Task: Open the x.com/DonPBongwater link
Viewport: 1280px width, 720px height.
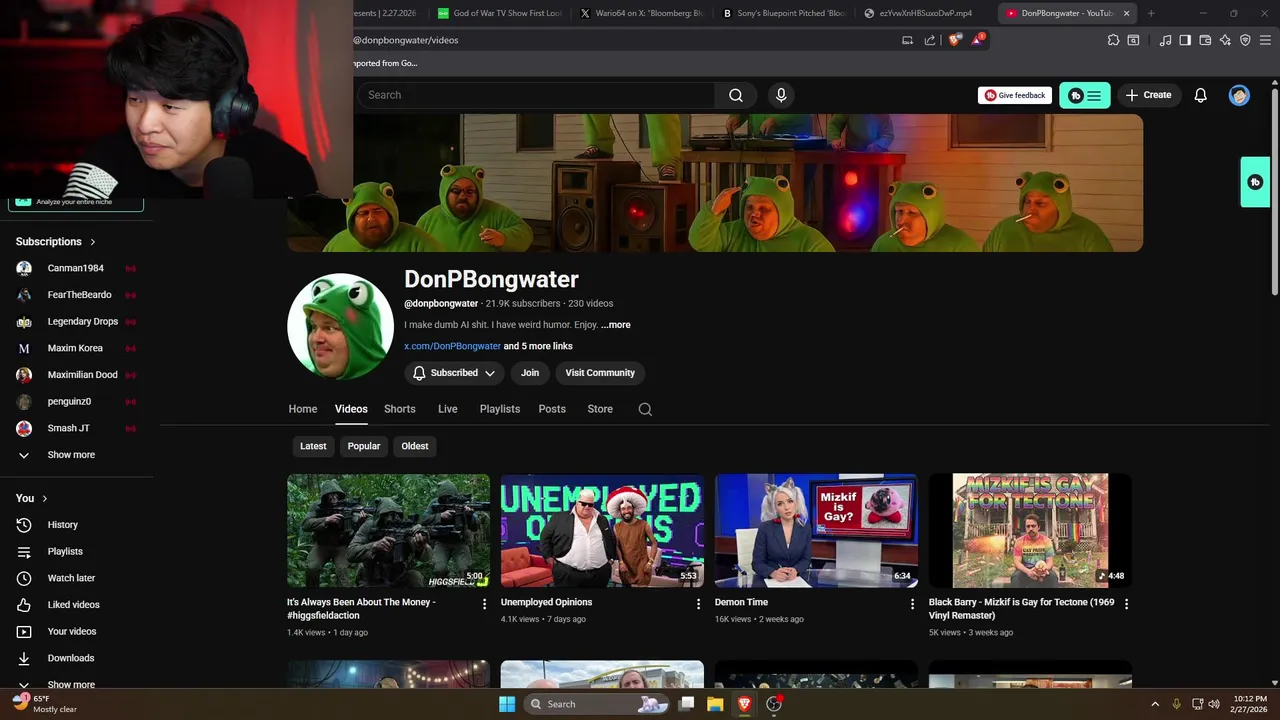Action: click(452, 346)
